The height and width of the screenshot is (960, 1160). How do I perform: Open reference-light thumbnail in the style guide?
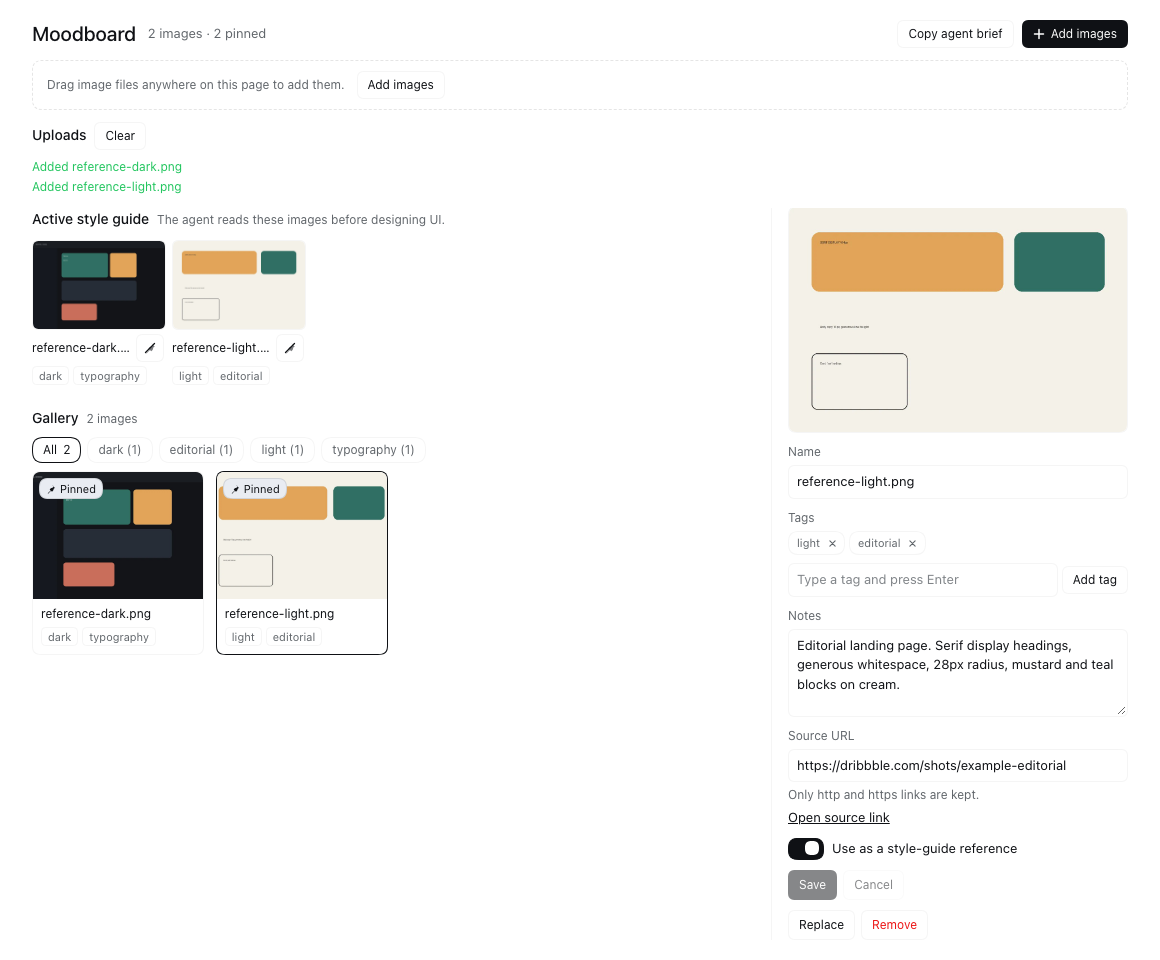tap(239, 285)
